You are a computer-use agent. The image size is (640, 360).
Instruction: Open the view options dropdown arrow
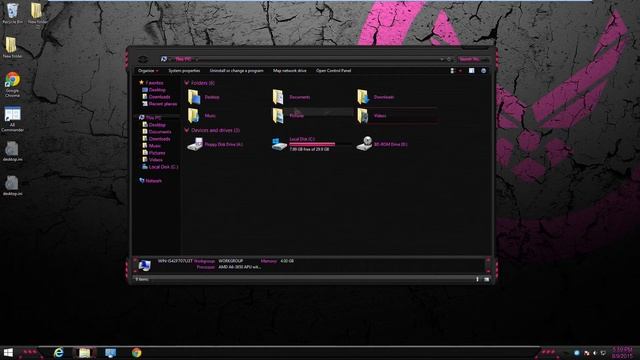coord(460,71)
